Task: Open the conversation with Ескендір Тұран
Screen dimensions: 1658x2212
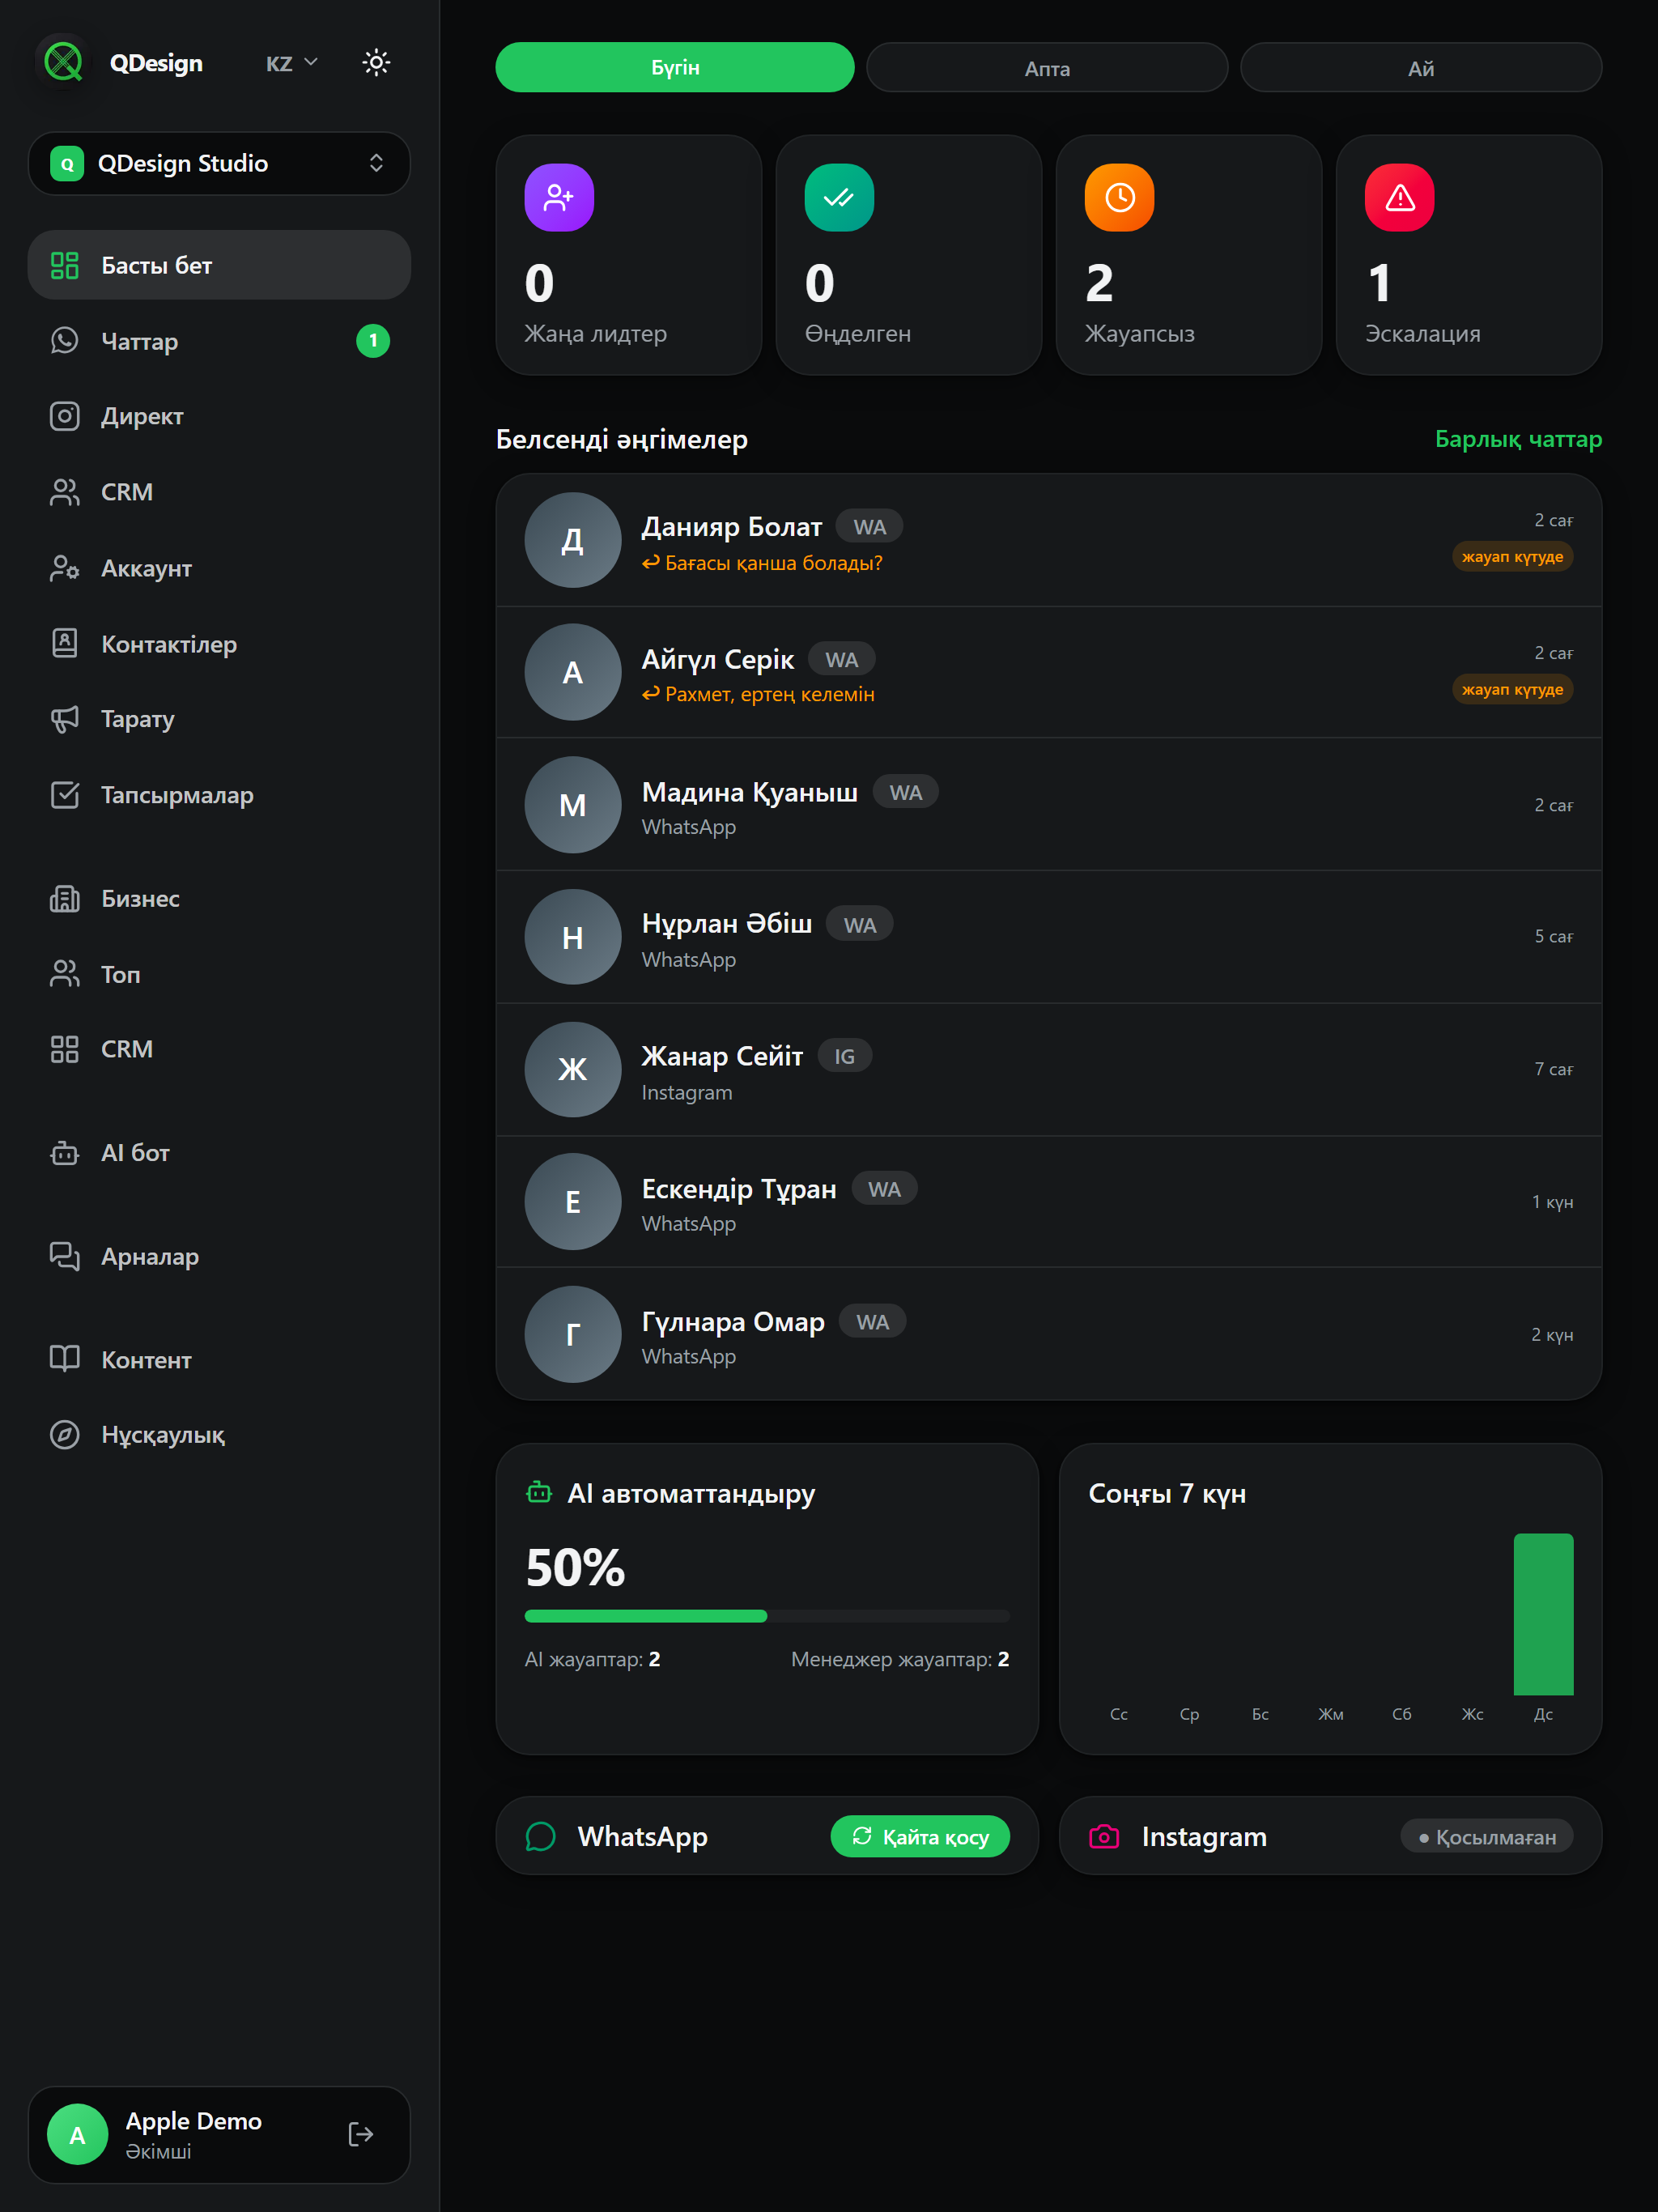Action: pyautogui.click(x=1049, y=1201)
